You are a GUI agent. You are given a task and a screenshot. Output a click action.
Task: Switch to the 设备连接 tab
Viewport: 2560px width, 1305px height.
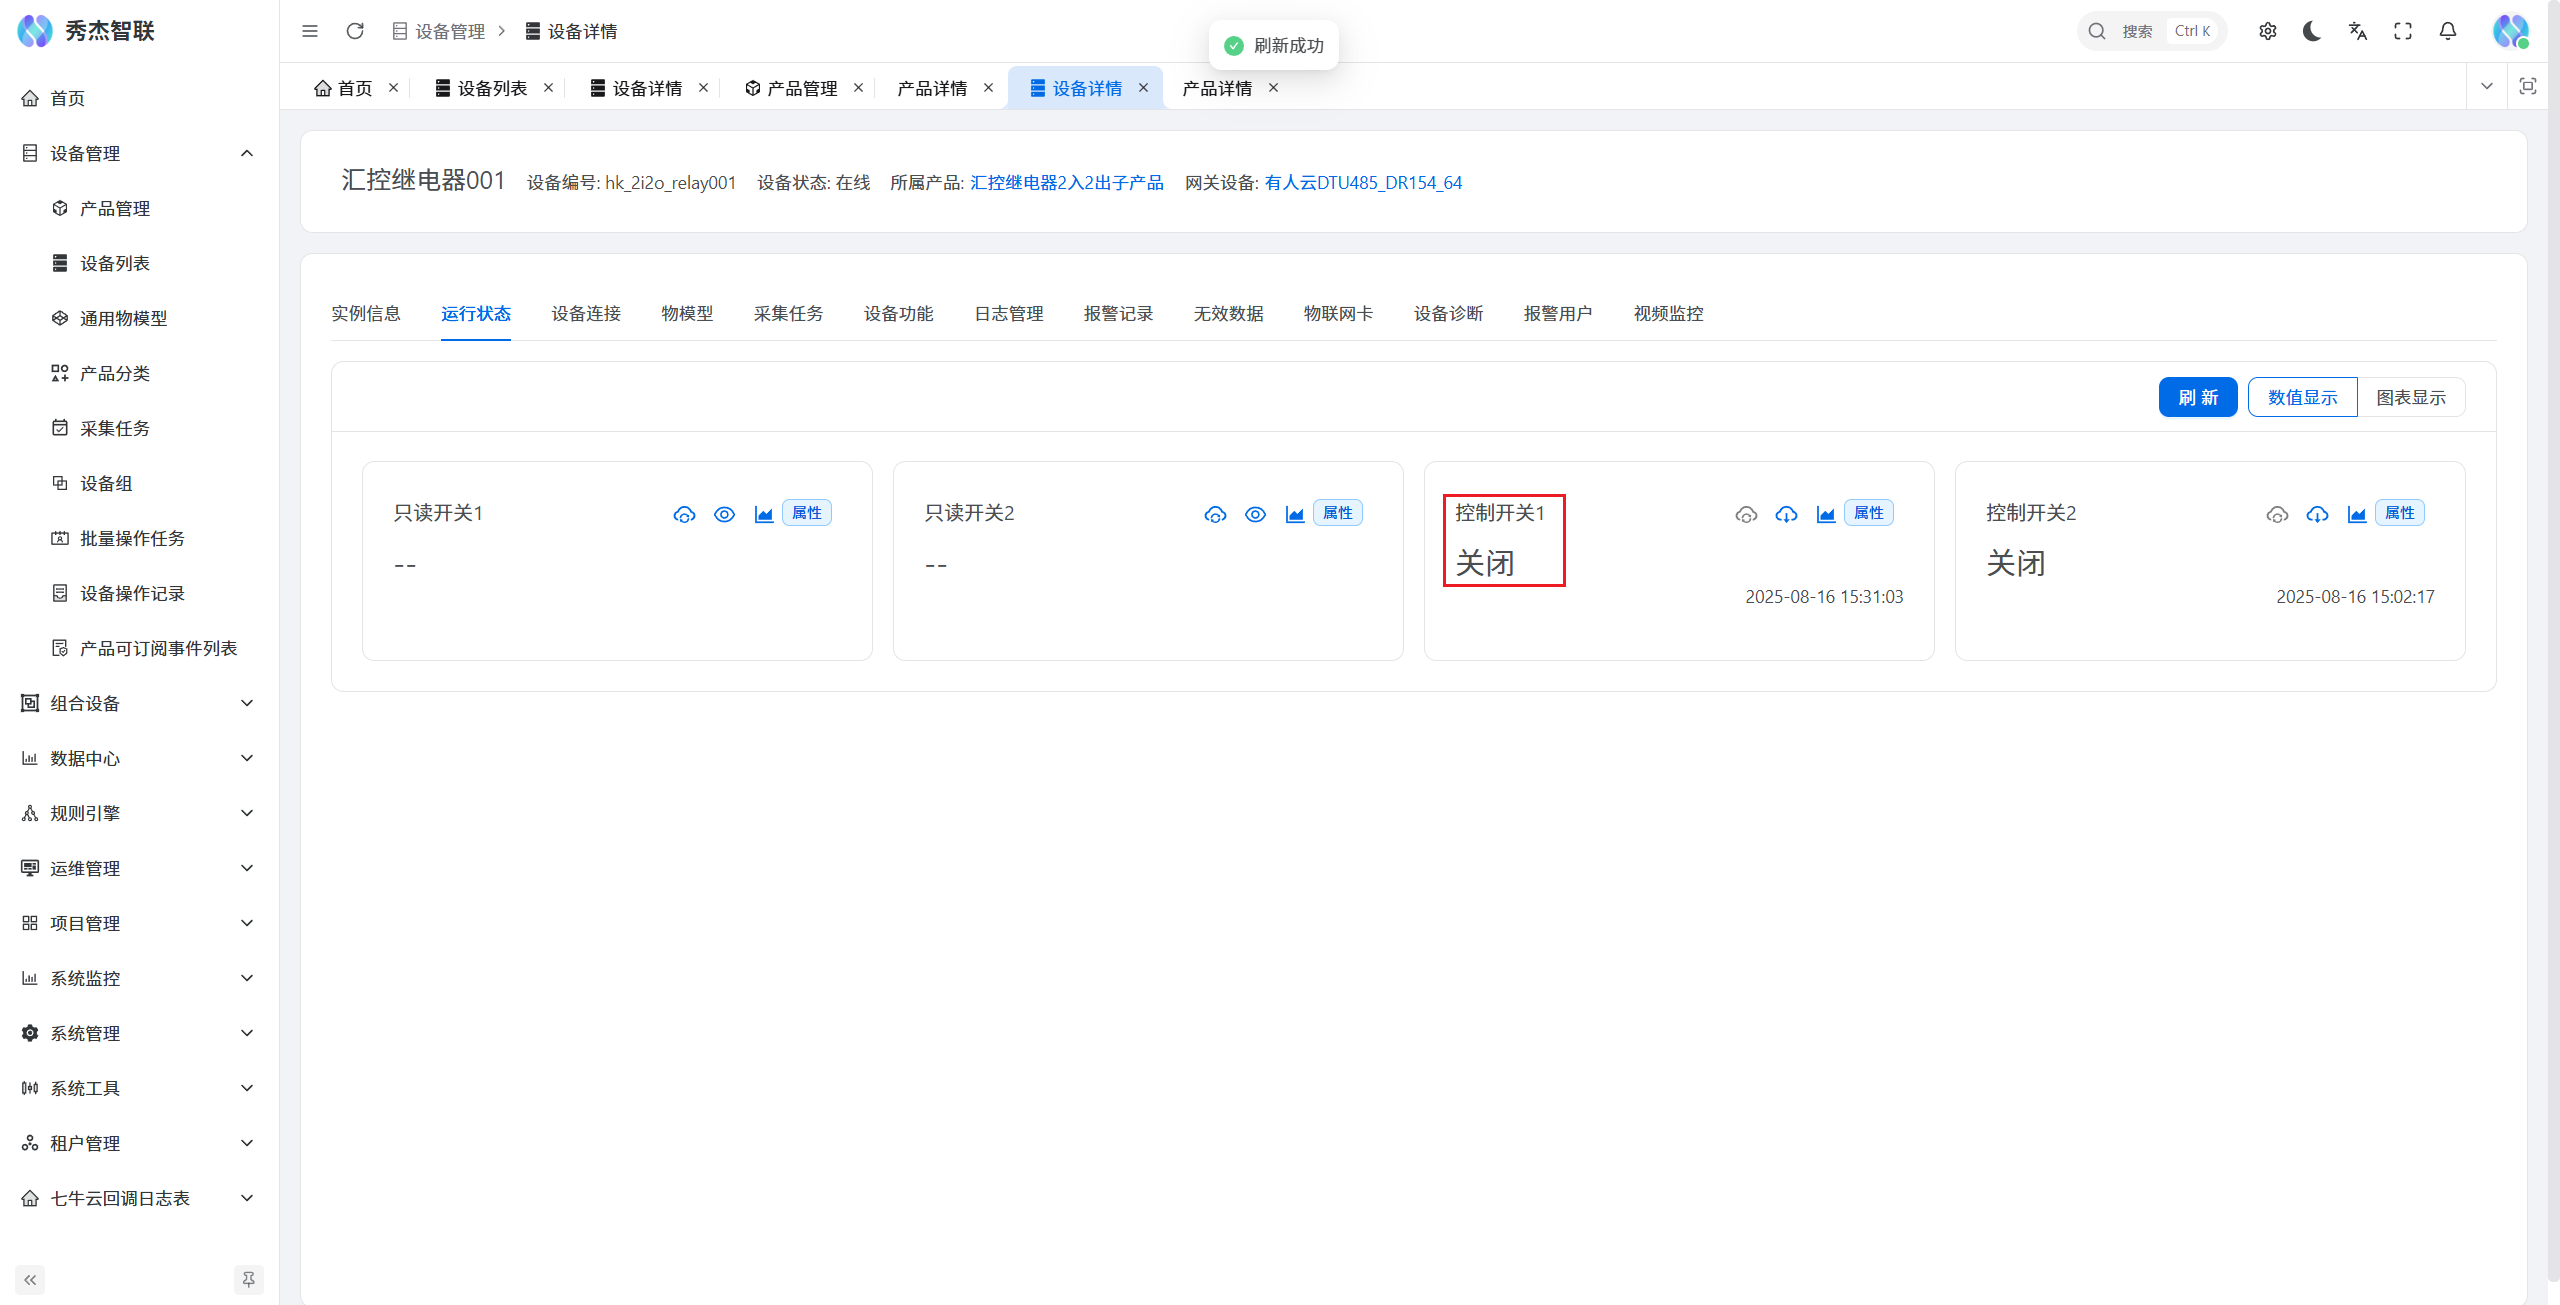[586, 314]
